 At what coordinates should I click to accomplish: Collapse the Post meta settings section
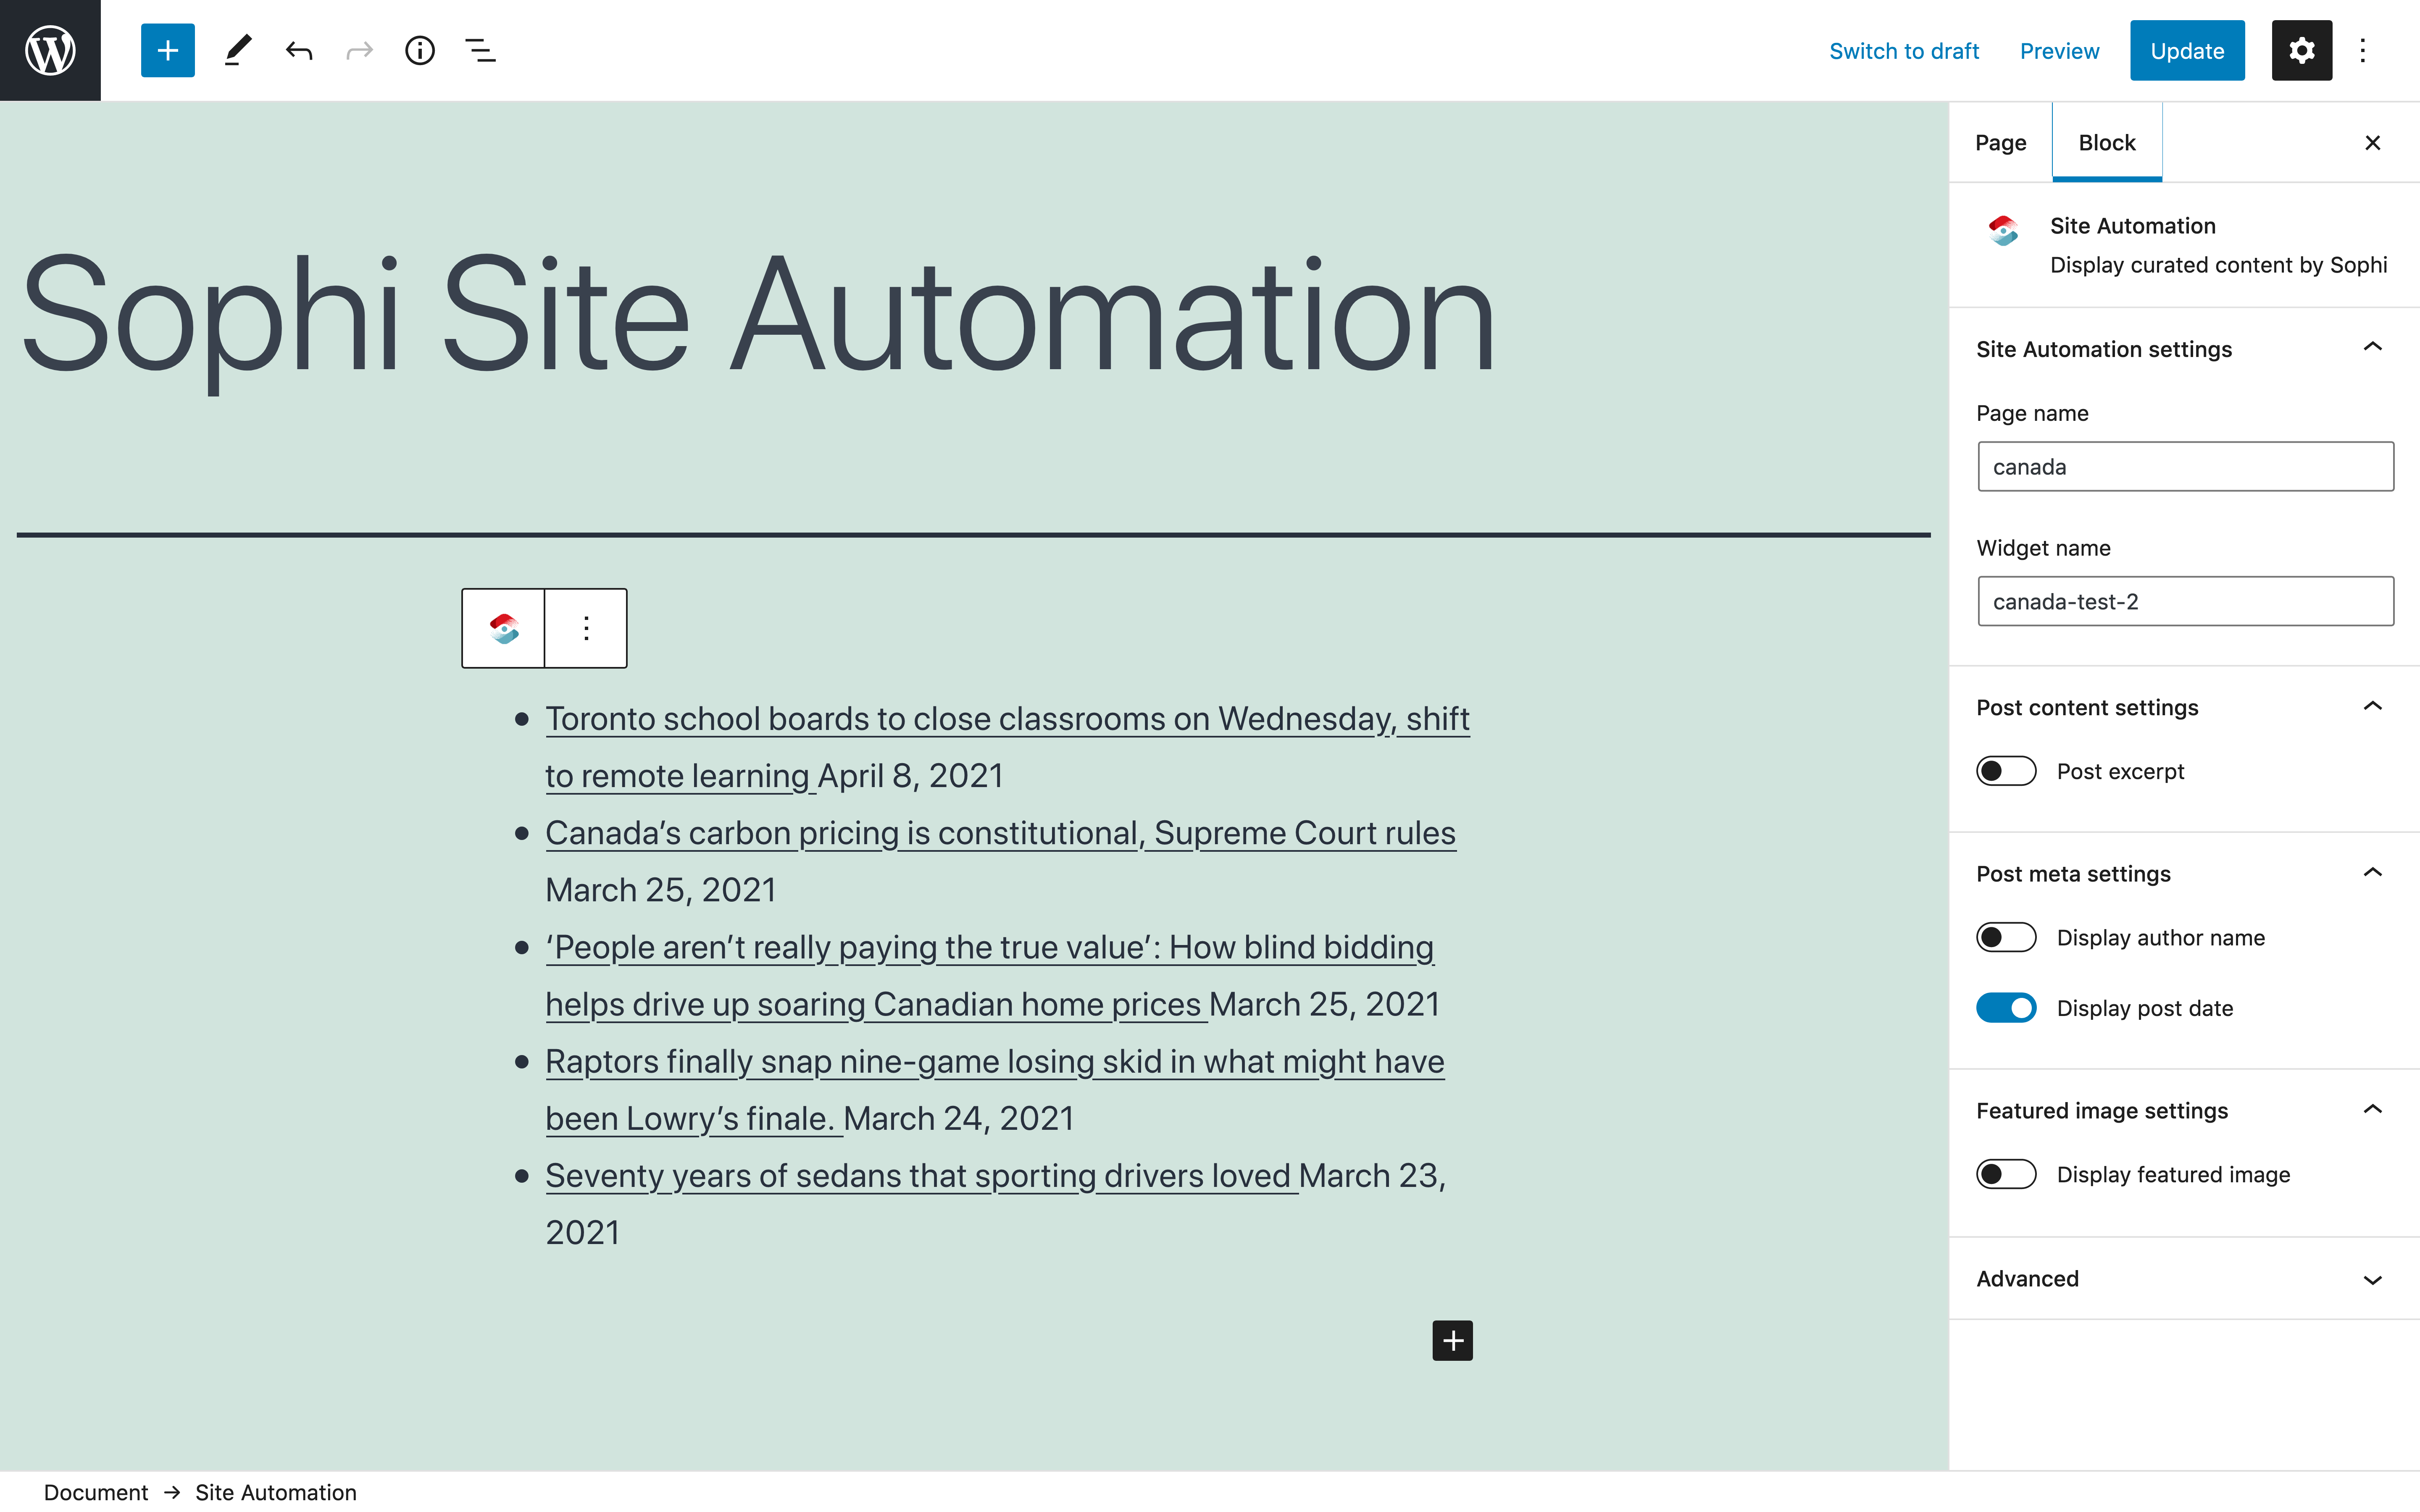[2372, 873]
